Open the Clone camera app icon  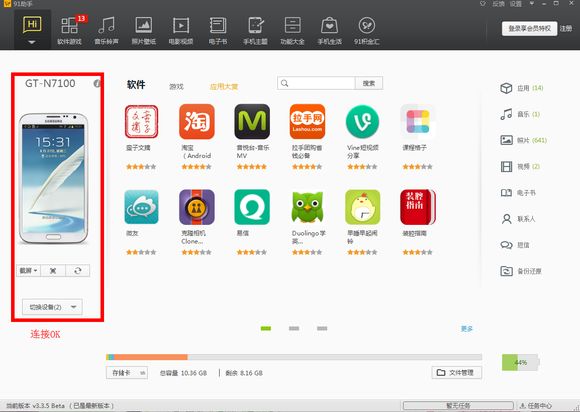(197, 207)
